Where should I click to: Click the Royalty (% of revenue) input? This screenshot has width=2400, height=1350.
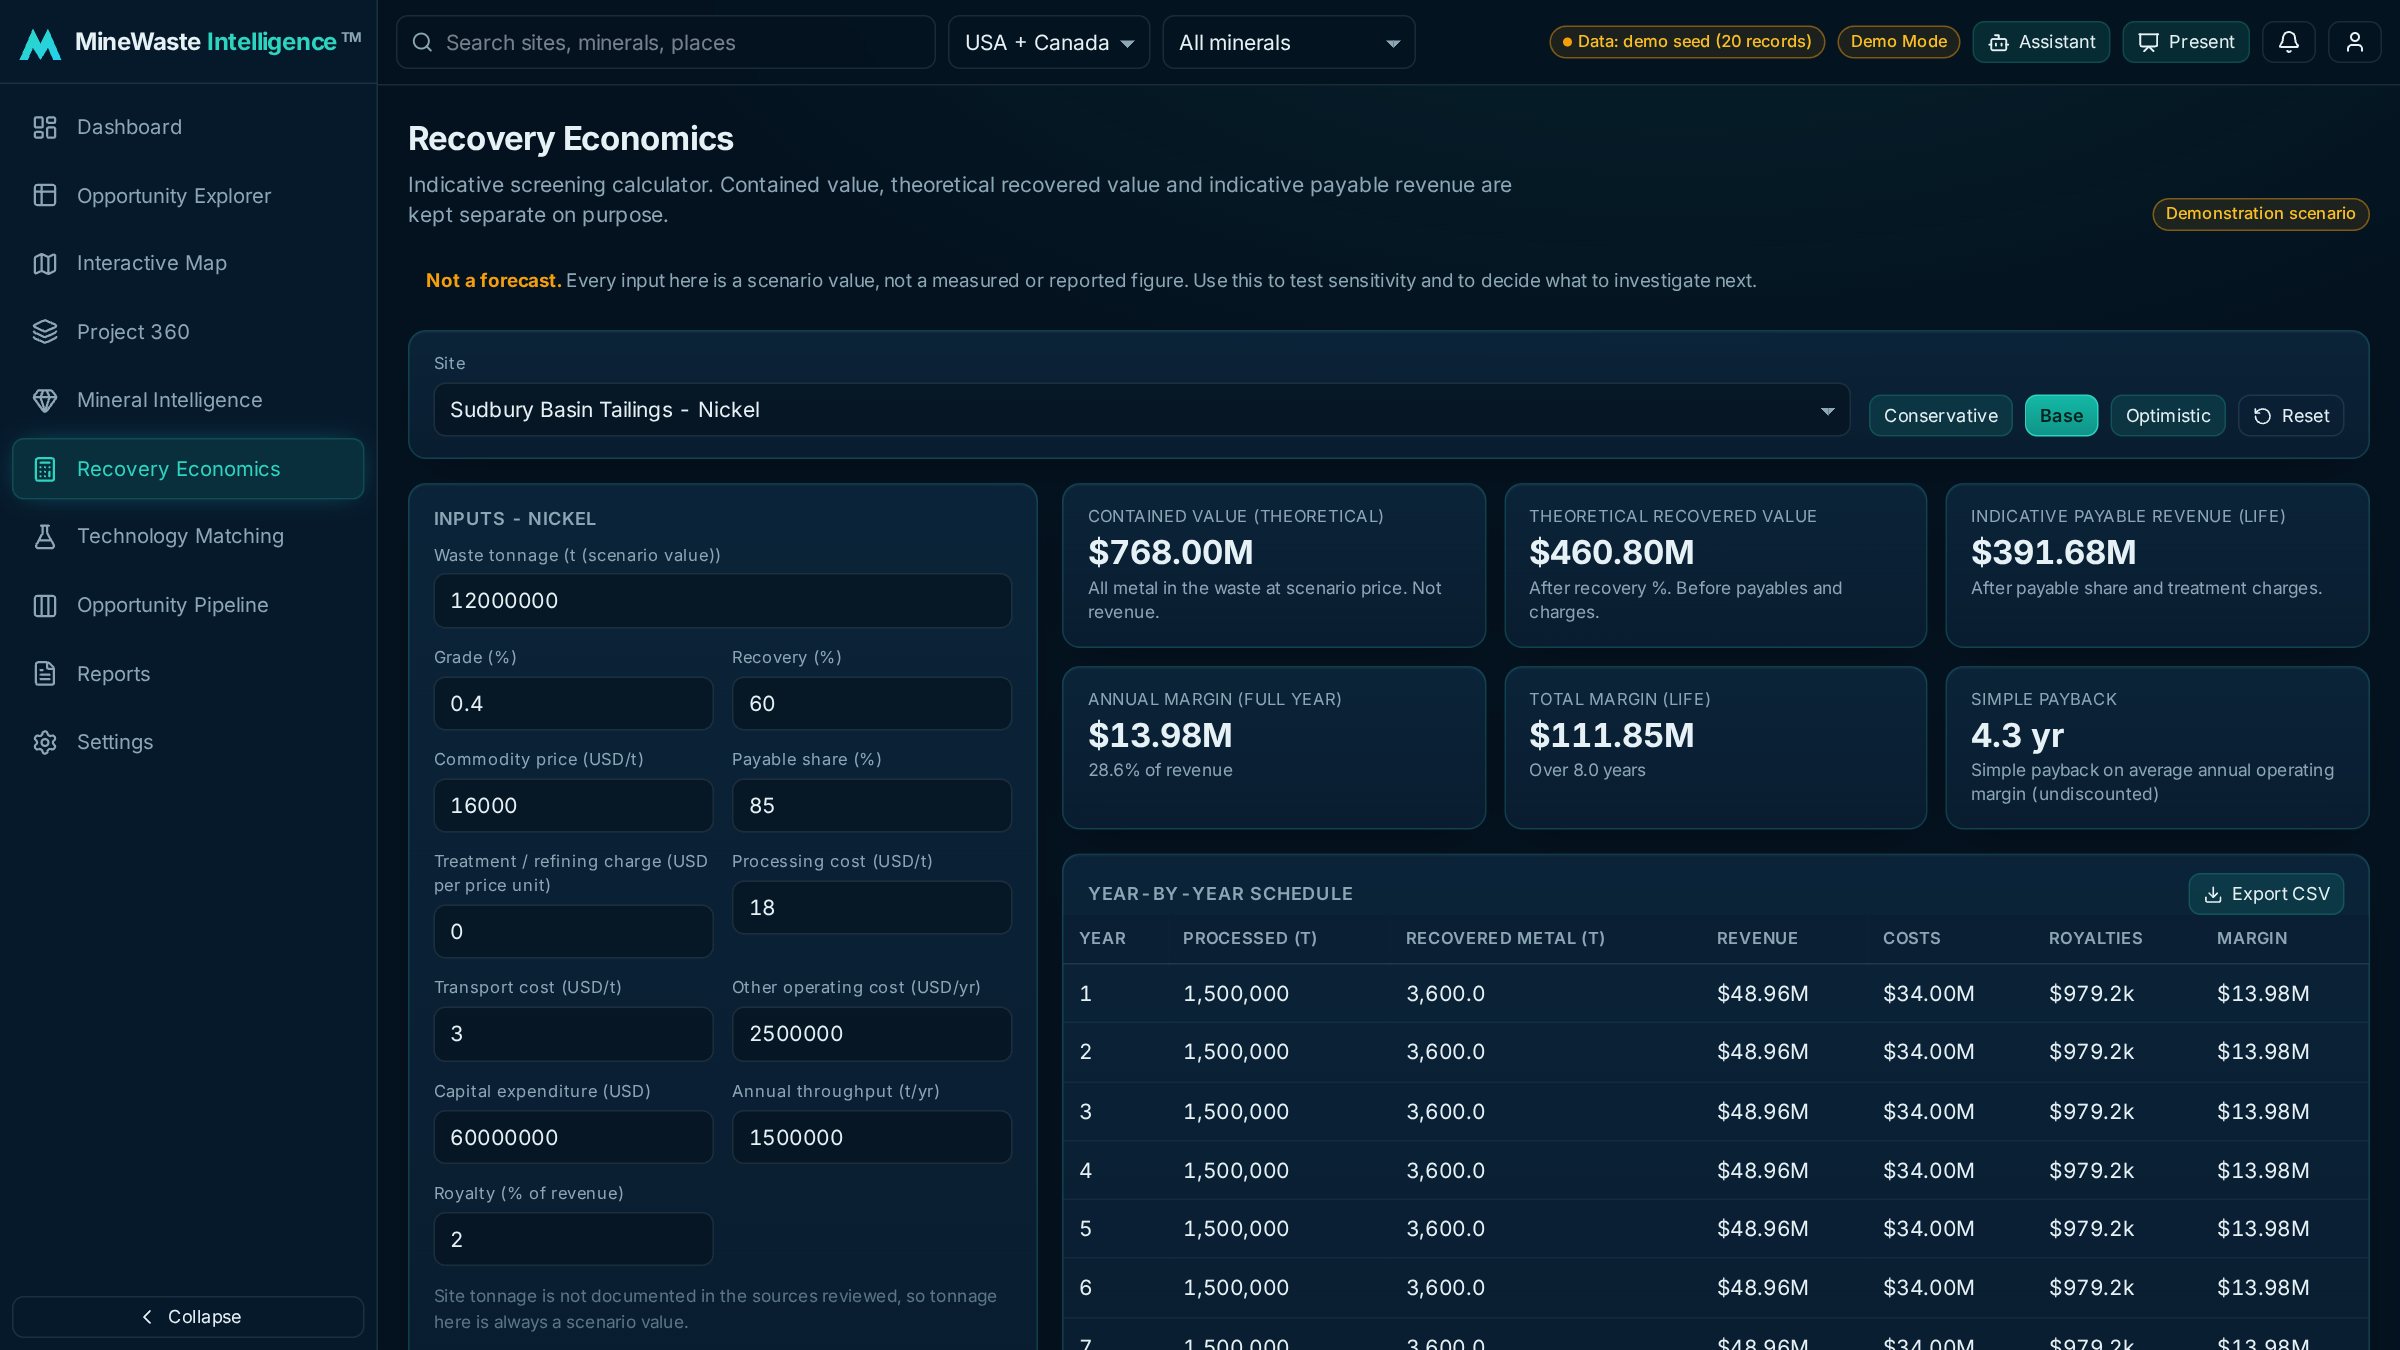(x=573, y=1239)
